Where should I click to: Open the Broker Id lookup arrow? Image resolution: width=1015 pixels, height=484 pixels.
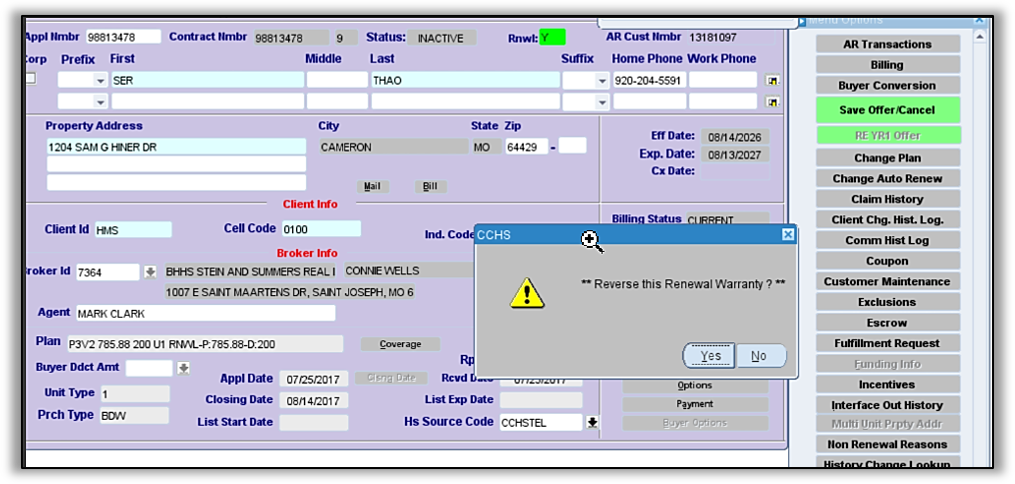pos(150,272)
